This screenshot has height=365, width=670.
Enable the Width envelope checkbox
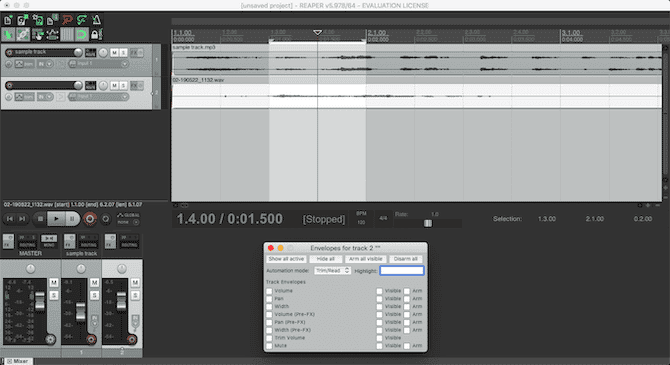coord(269,306)
